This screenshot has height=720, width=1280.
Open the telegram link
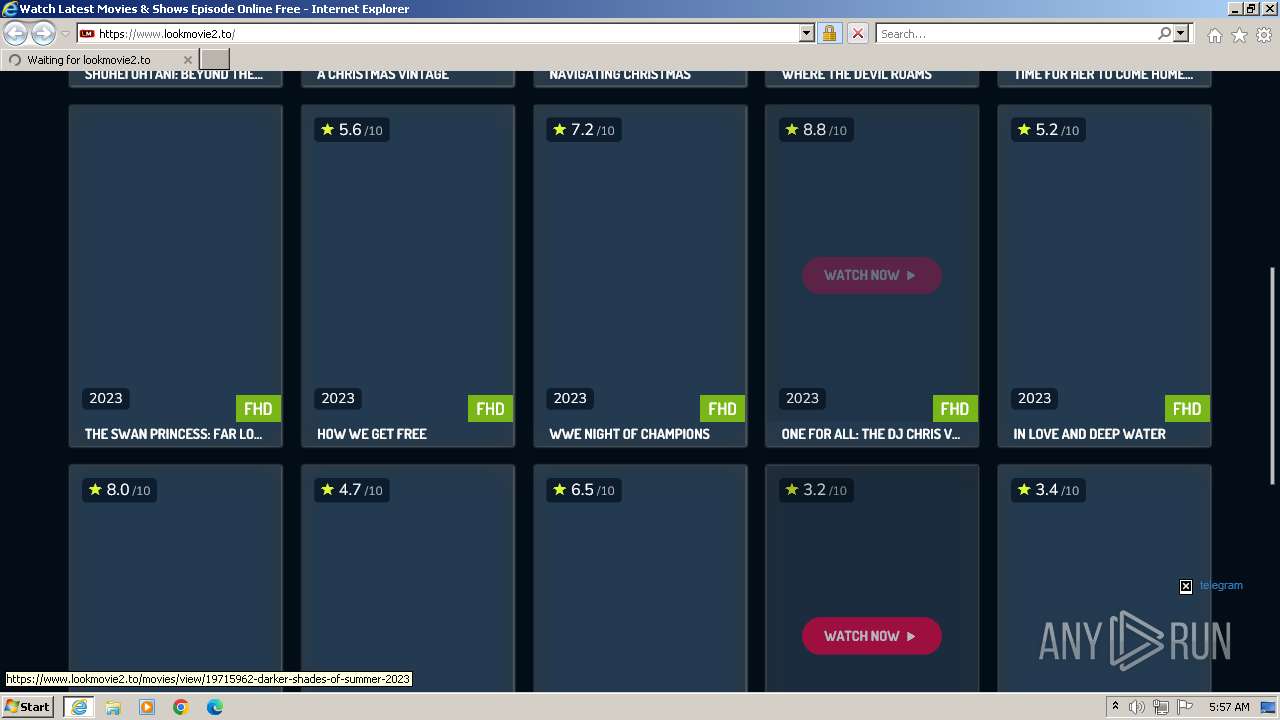coord(1221,585)
